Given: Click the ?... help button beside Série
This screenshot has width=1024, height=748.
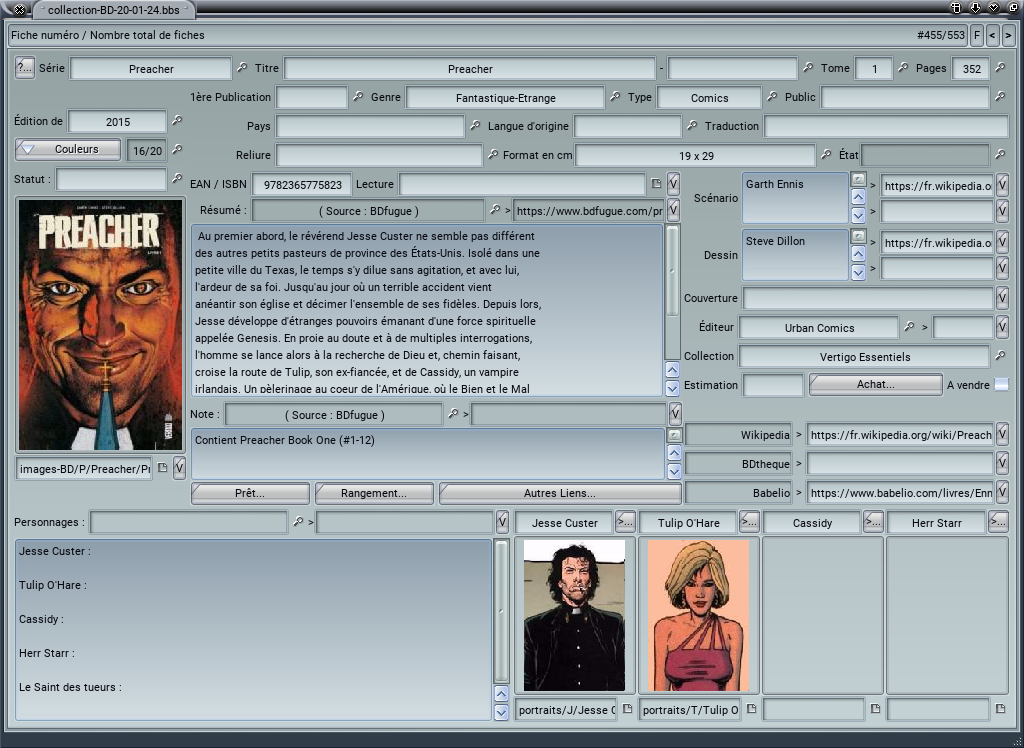Looking at the screenshot, I should click(x=25, y=67).
